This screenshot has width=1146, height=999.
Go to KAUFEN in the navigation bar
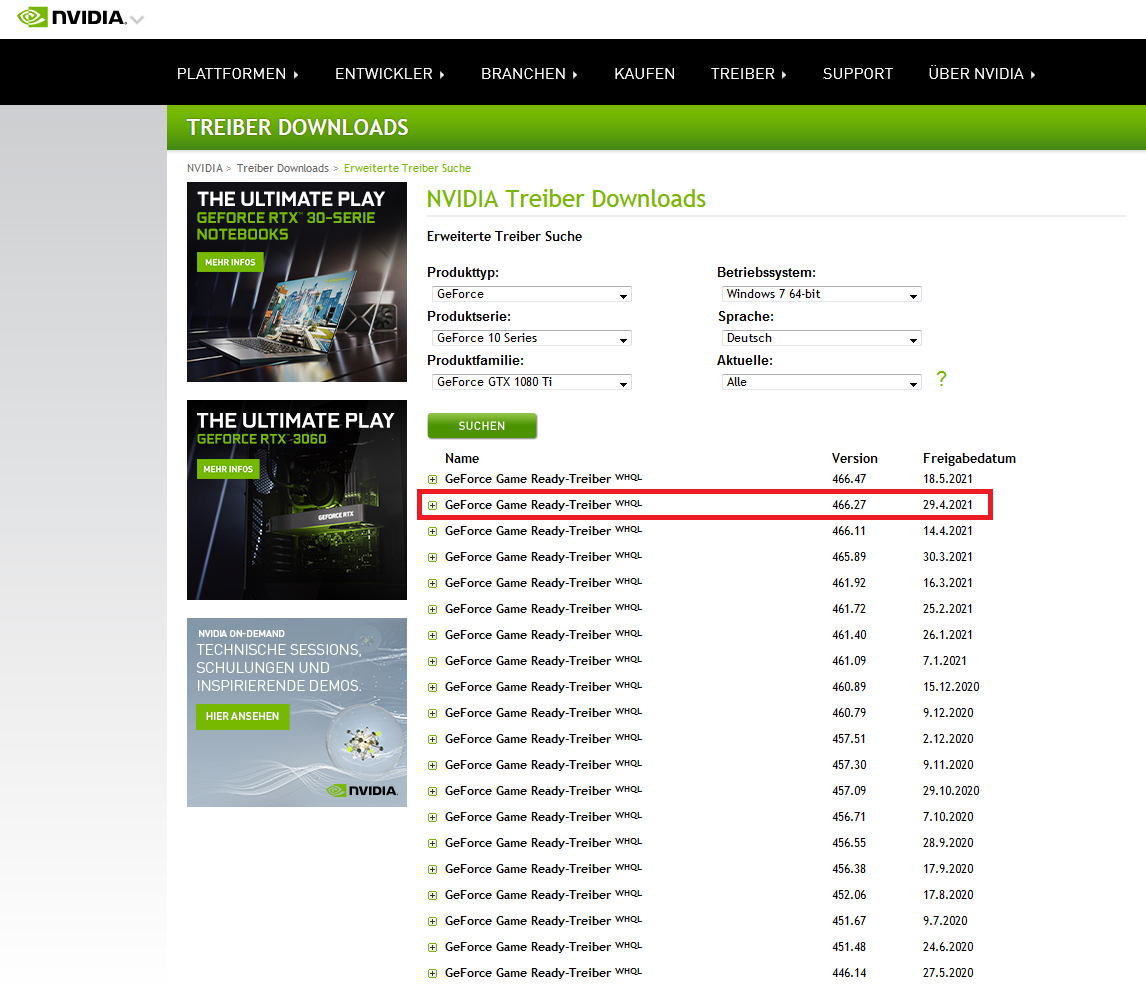644,74
